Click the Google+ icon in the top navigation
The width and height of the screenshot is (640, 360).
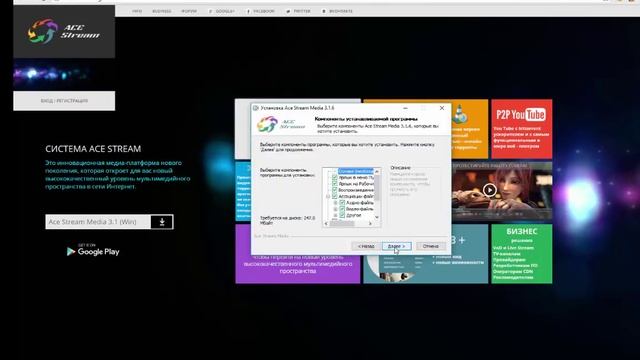click(211, 11)
